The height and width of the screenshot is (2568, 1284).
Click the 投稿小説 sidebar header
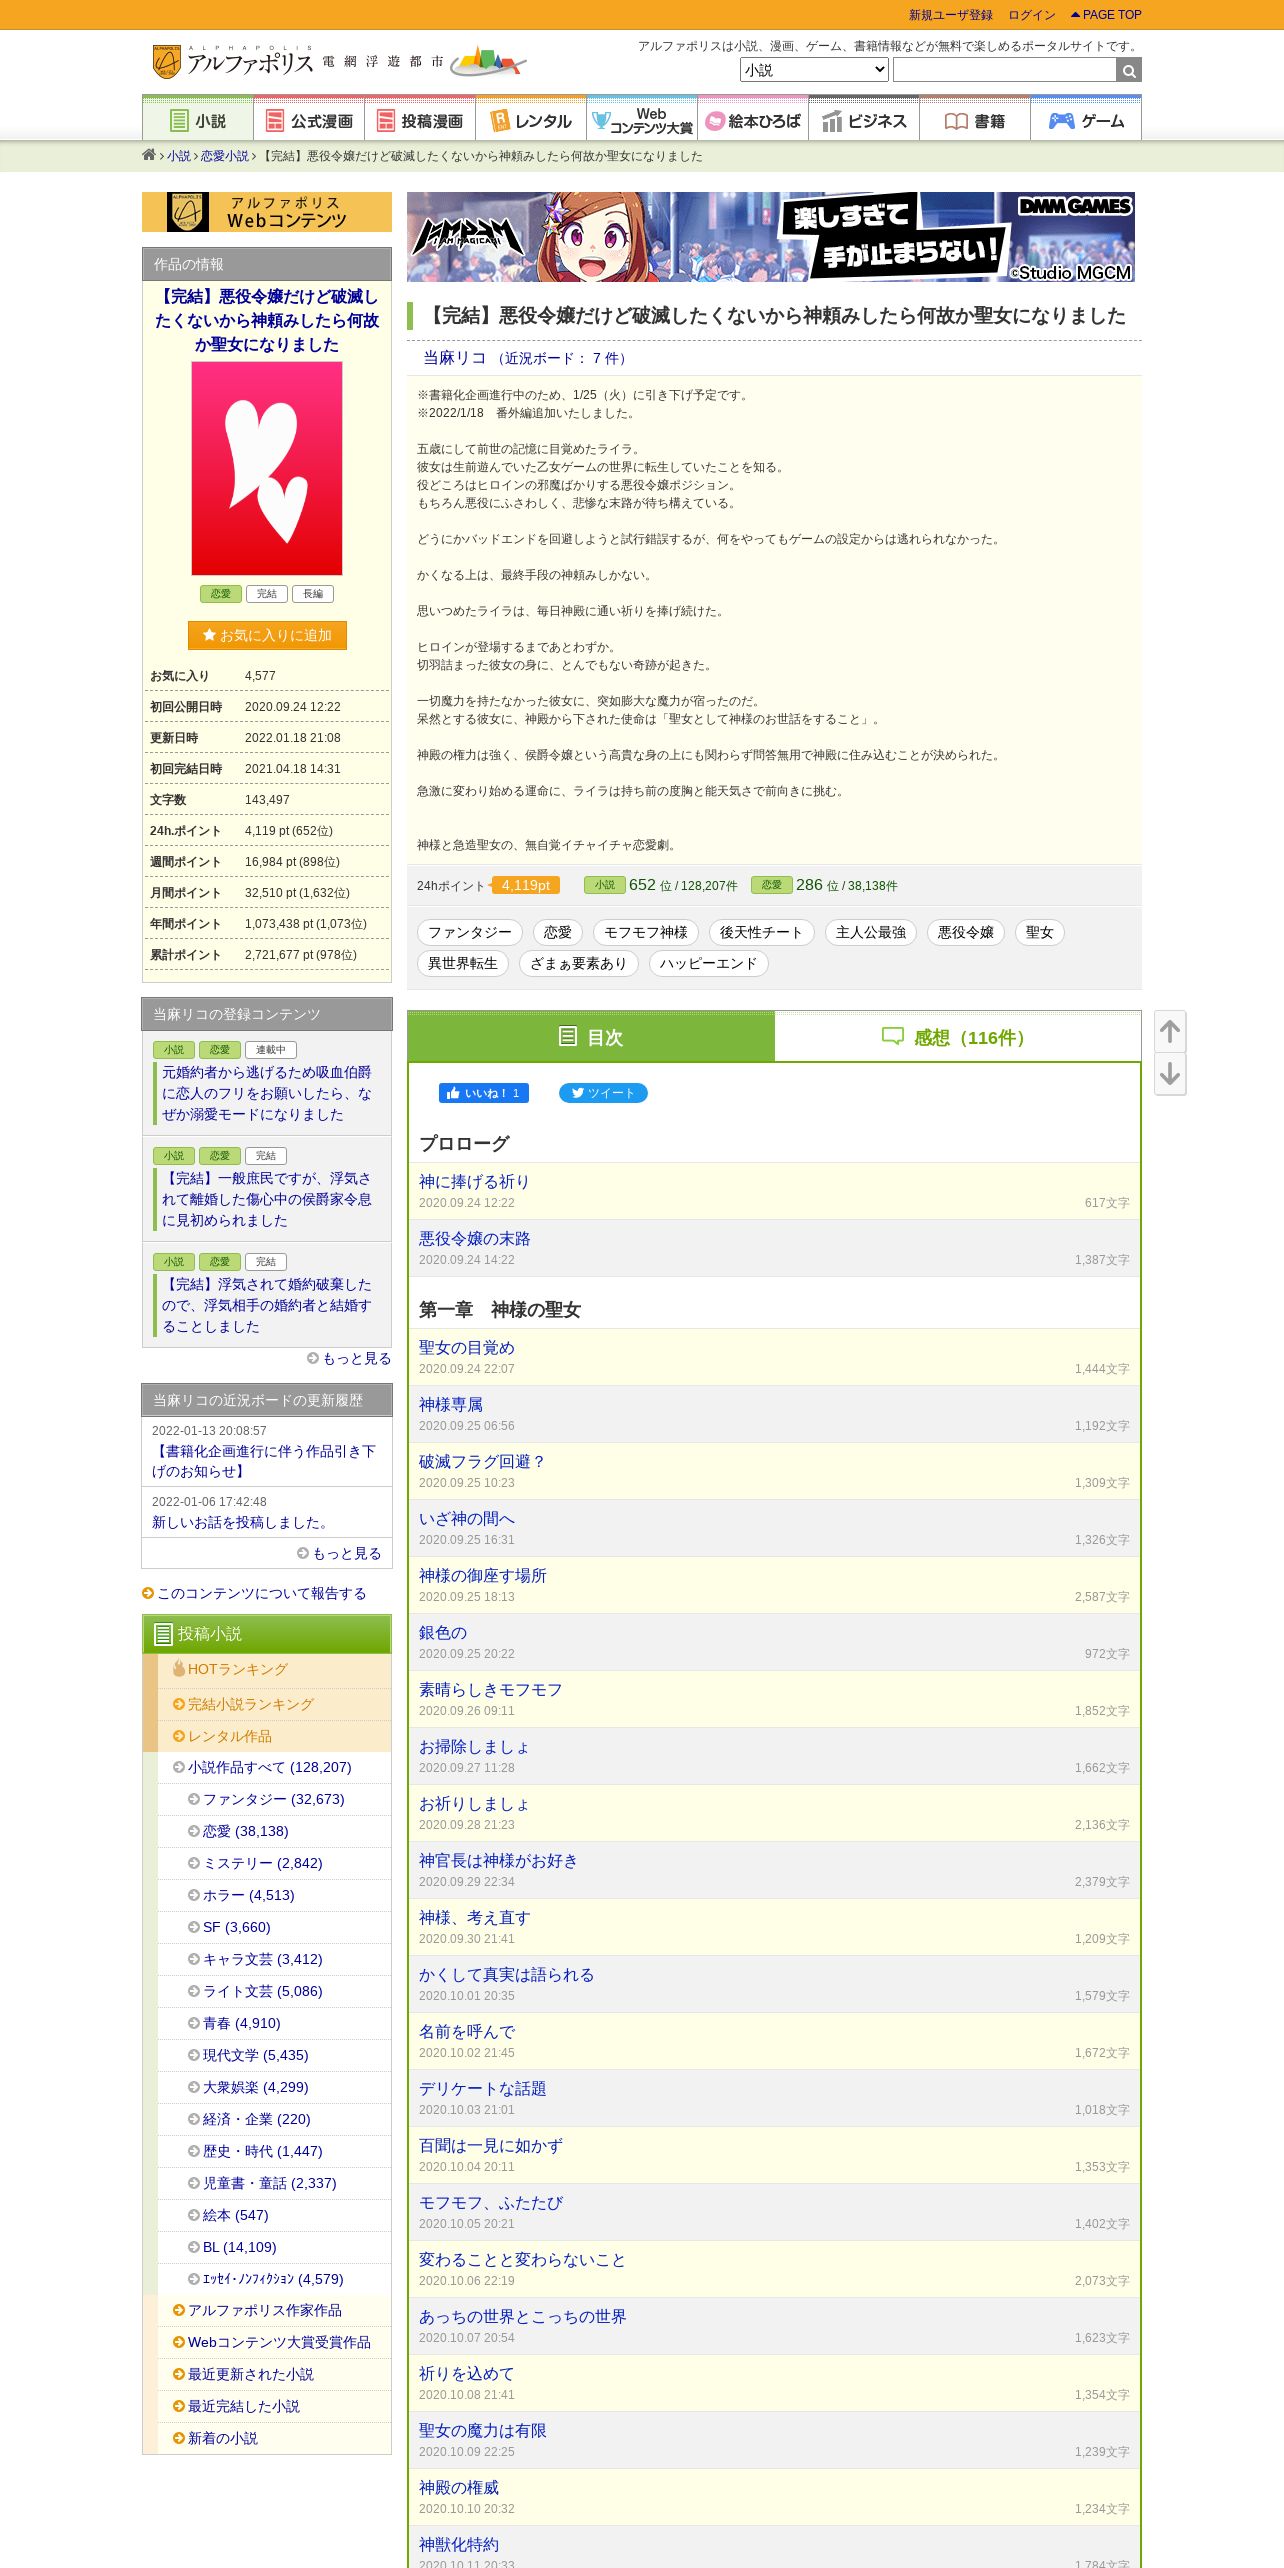(x=267, y=1634)
